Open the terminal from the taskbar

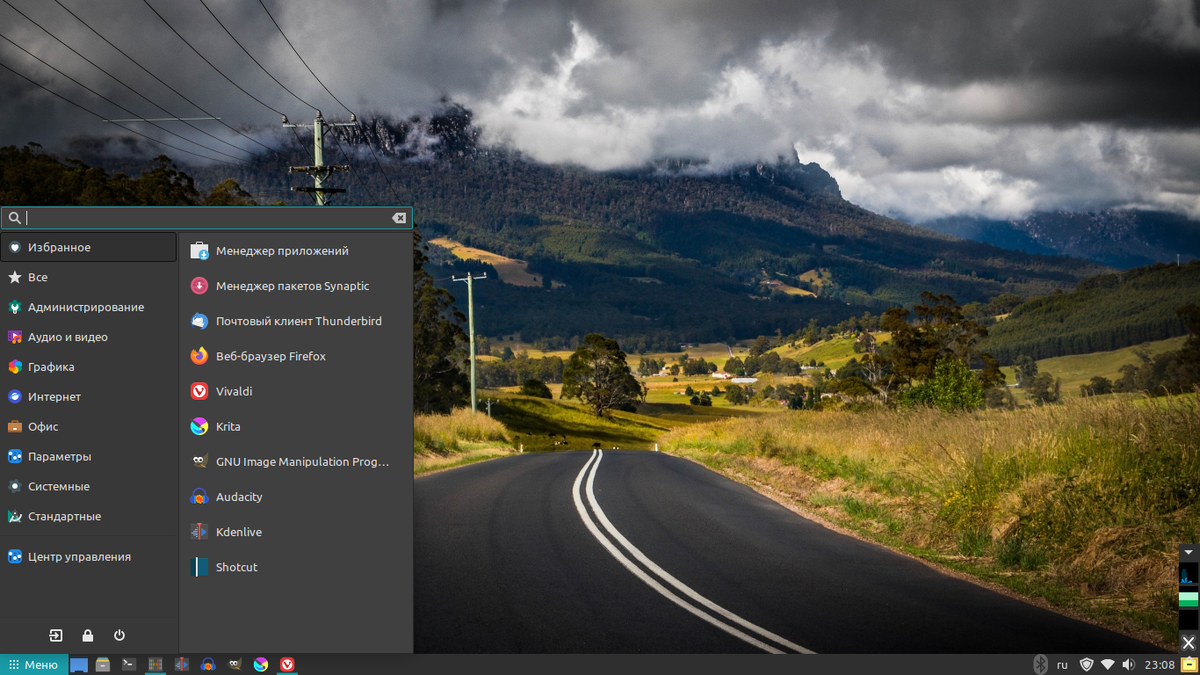129,664
